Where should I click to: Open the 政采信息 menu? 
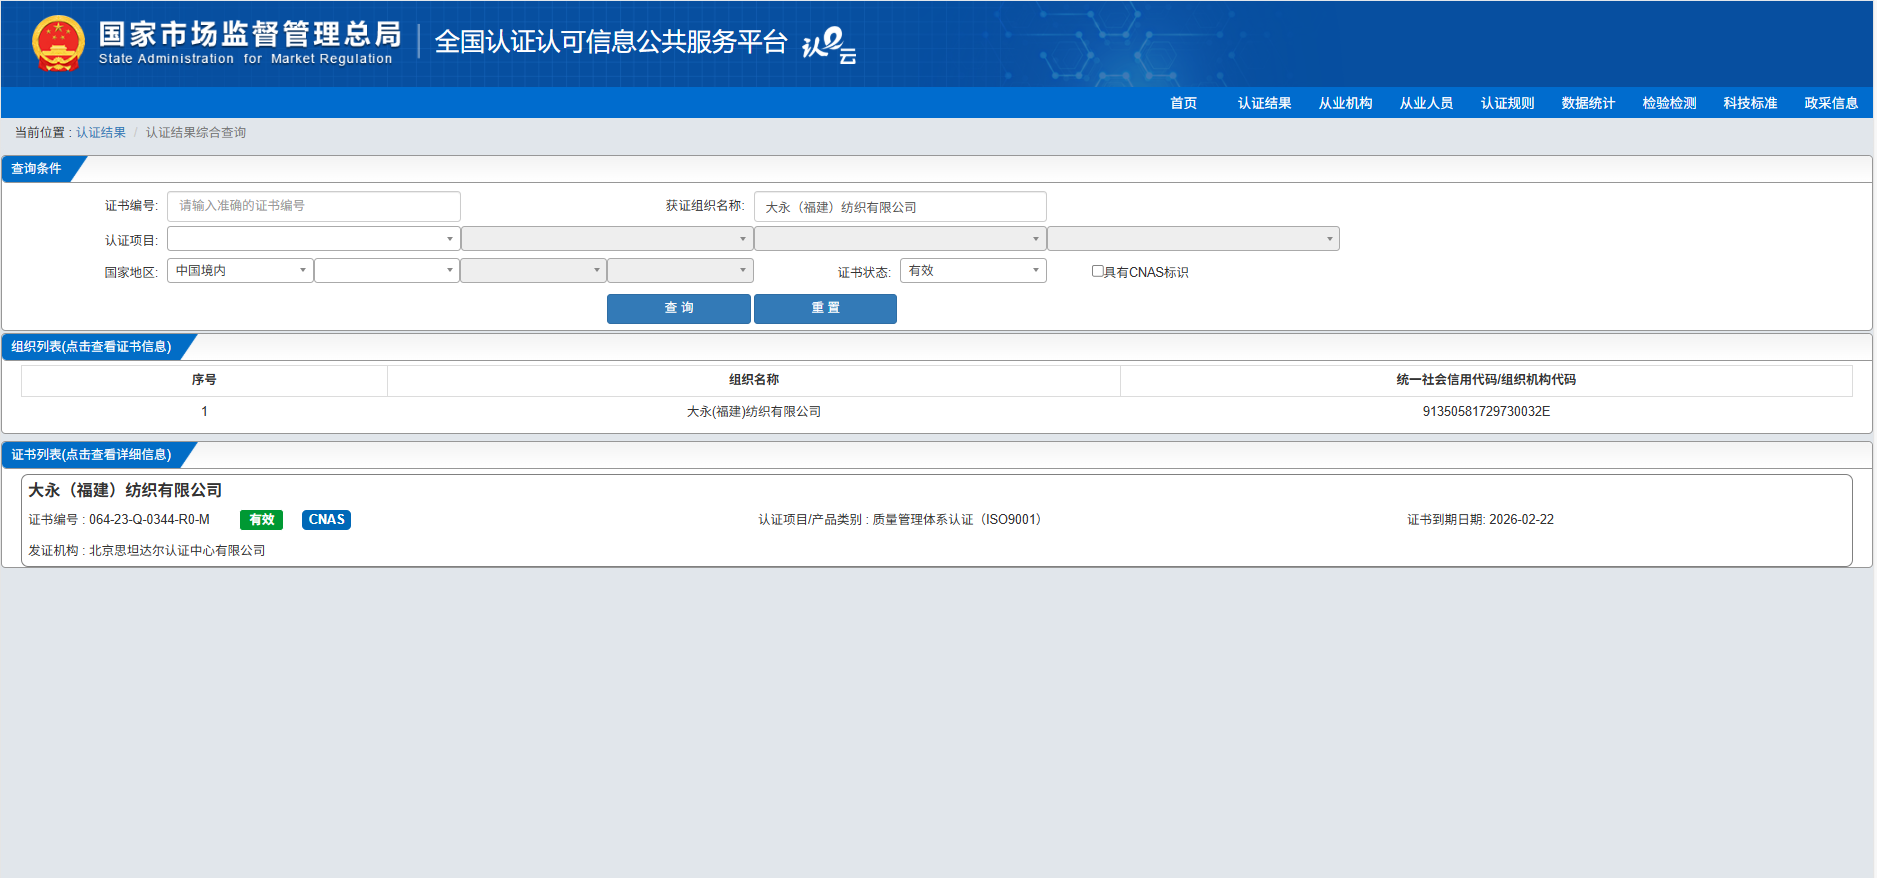[1831, 103]
